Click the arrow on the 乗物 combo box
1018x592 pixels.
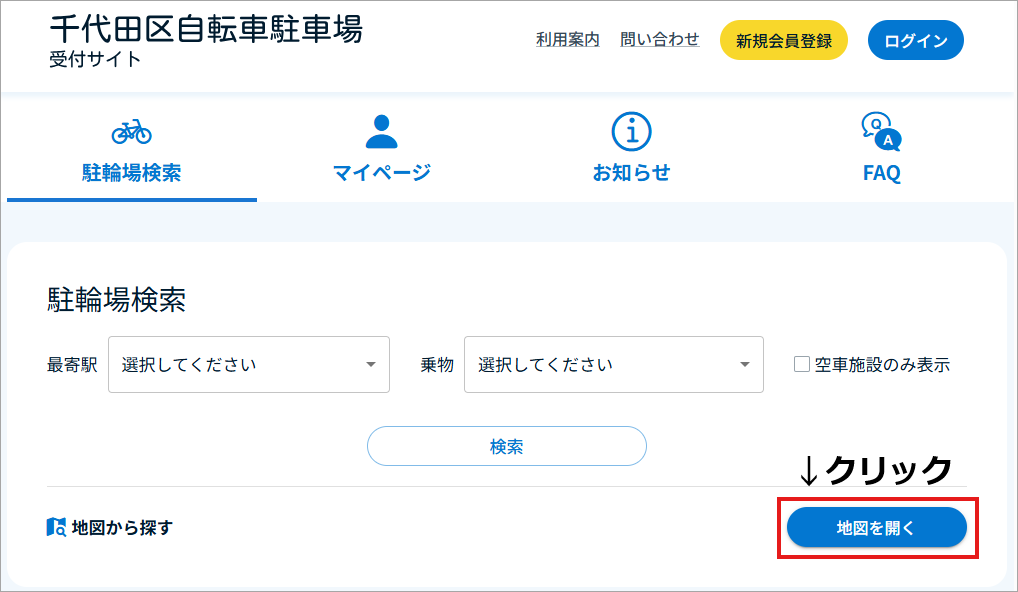pos(745,365)
